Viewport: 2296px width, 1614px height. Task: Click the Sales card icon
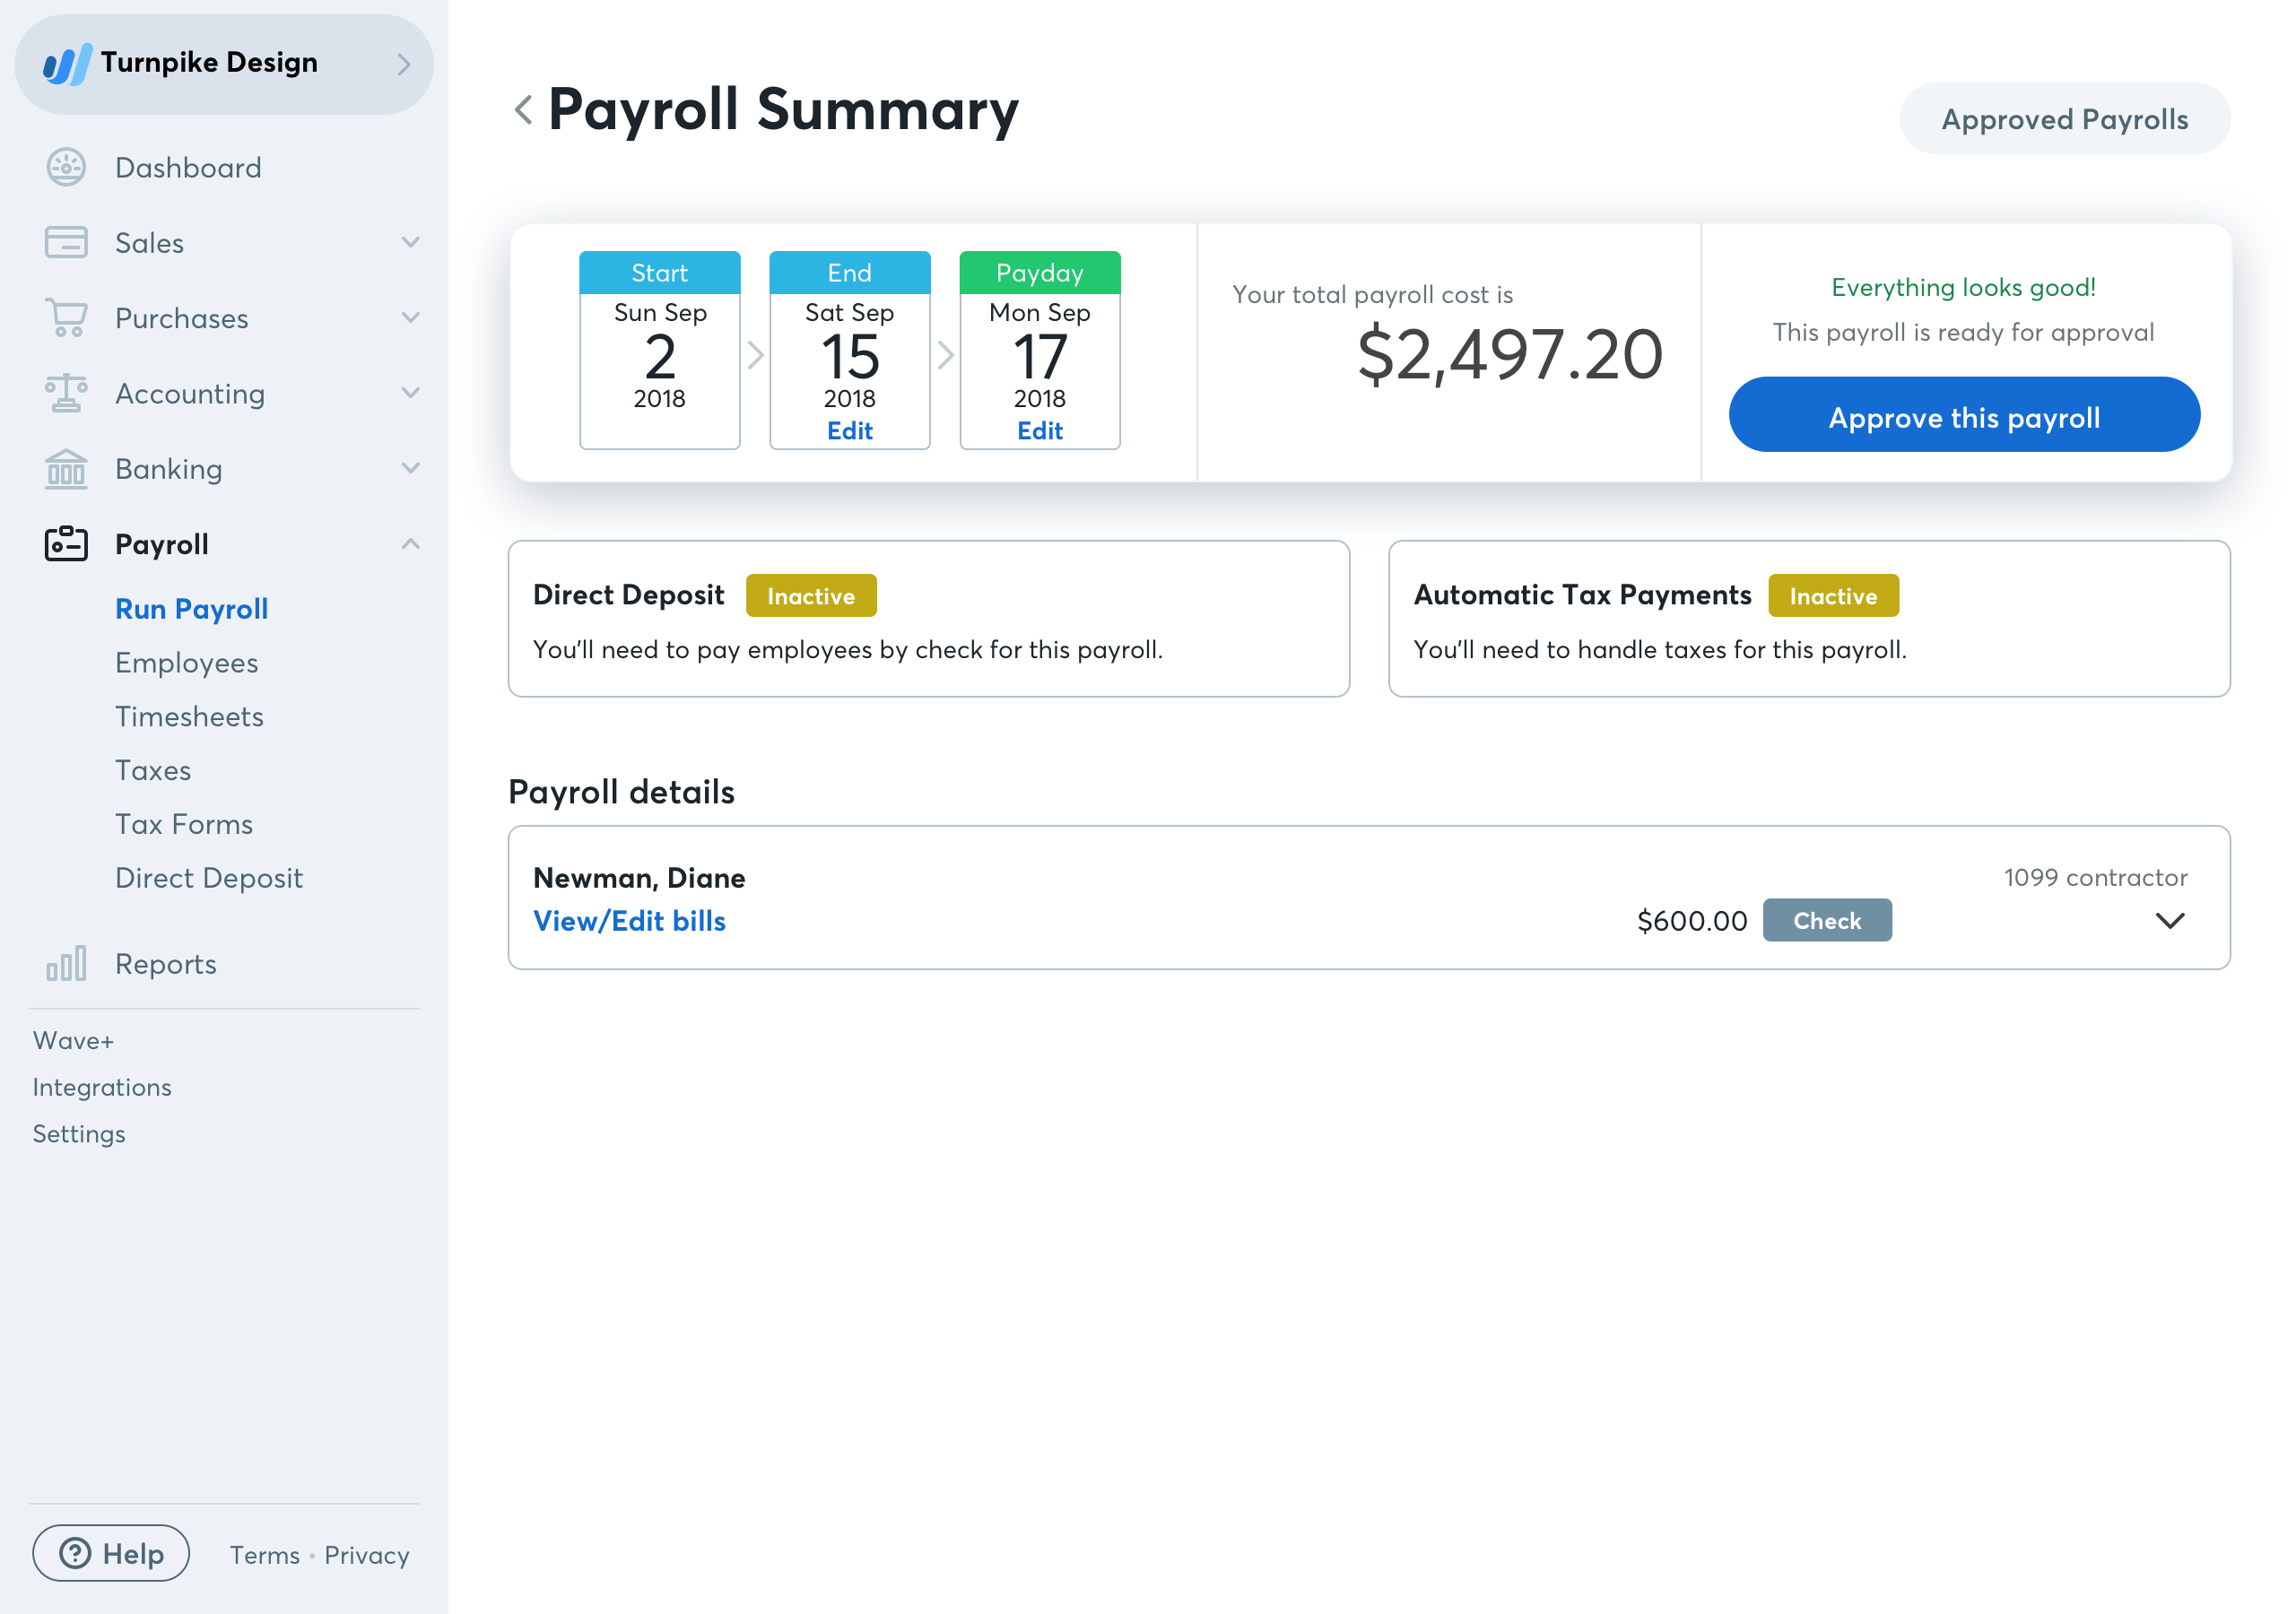pos(66,243)
